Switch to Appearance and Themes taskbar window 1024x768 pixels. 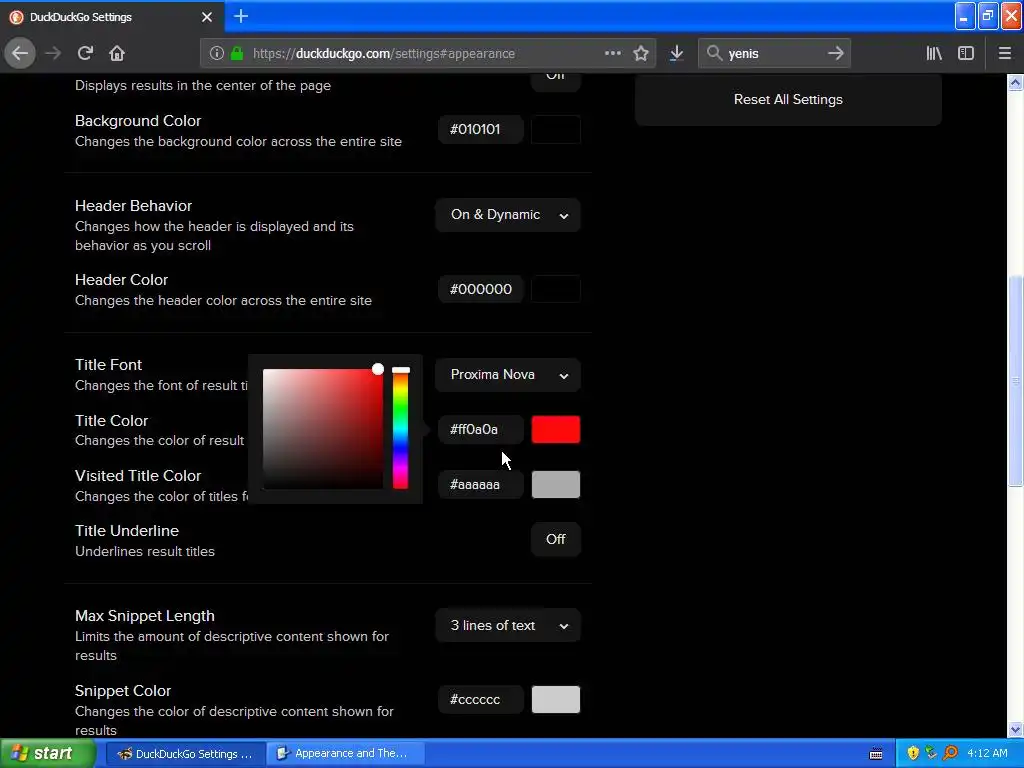pyautogui.click(x=345, y=754)
